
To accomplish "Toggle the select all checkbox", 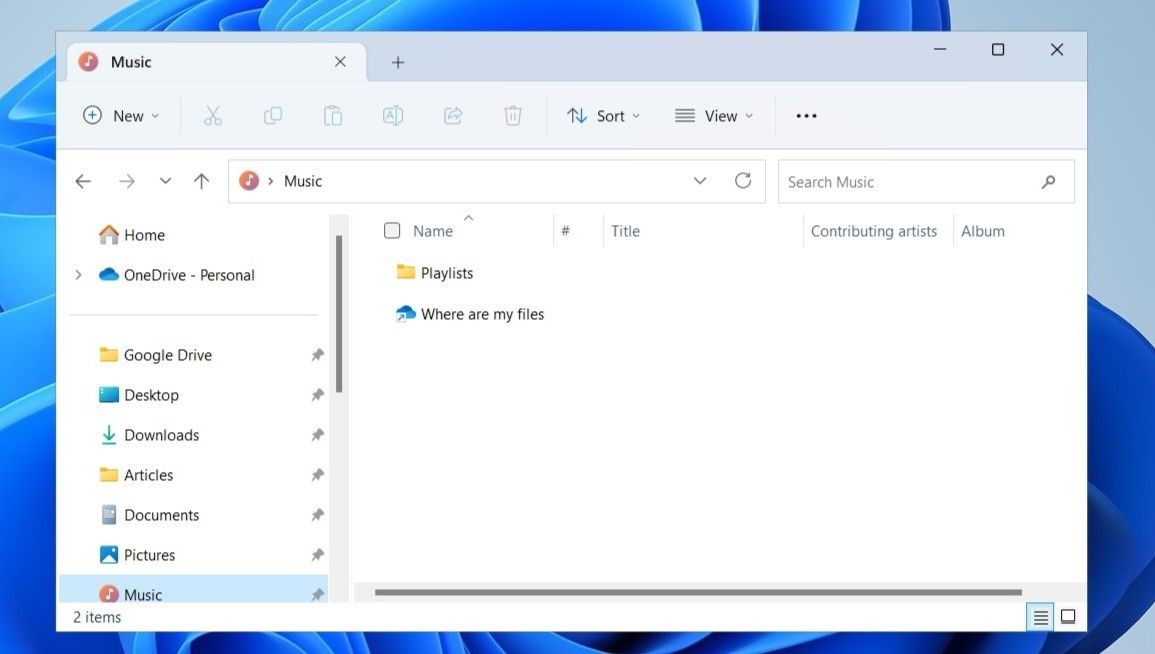I will tap(392, 231).
